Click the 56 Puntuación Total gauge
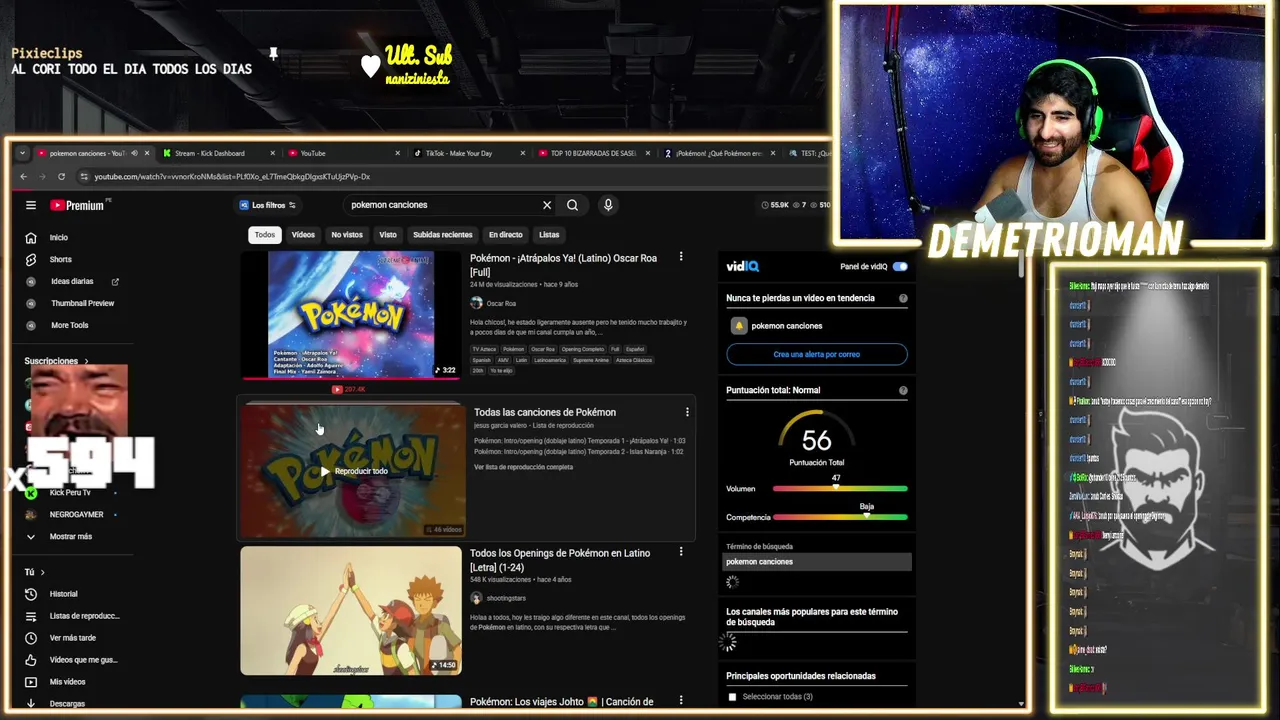Viewport: 1280px width, 720px height. tap(816, 438)
